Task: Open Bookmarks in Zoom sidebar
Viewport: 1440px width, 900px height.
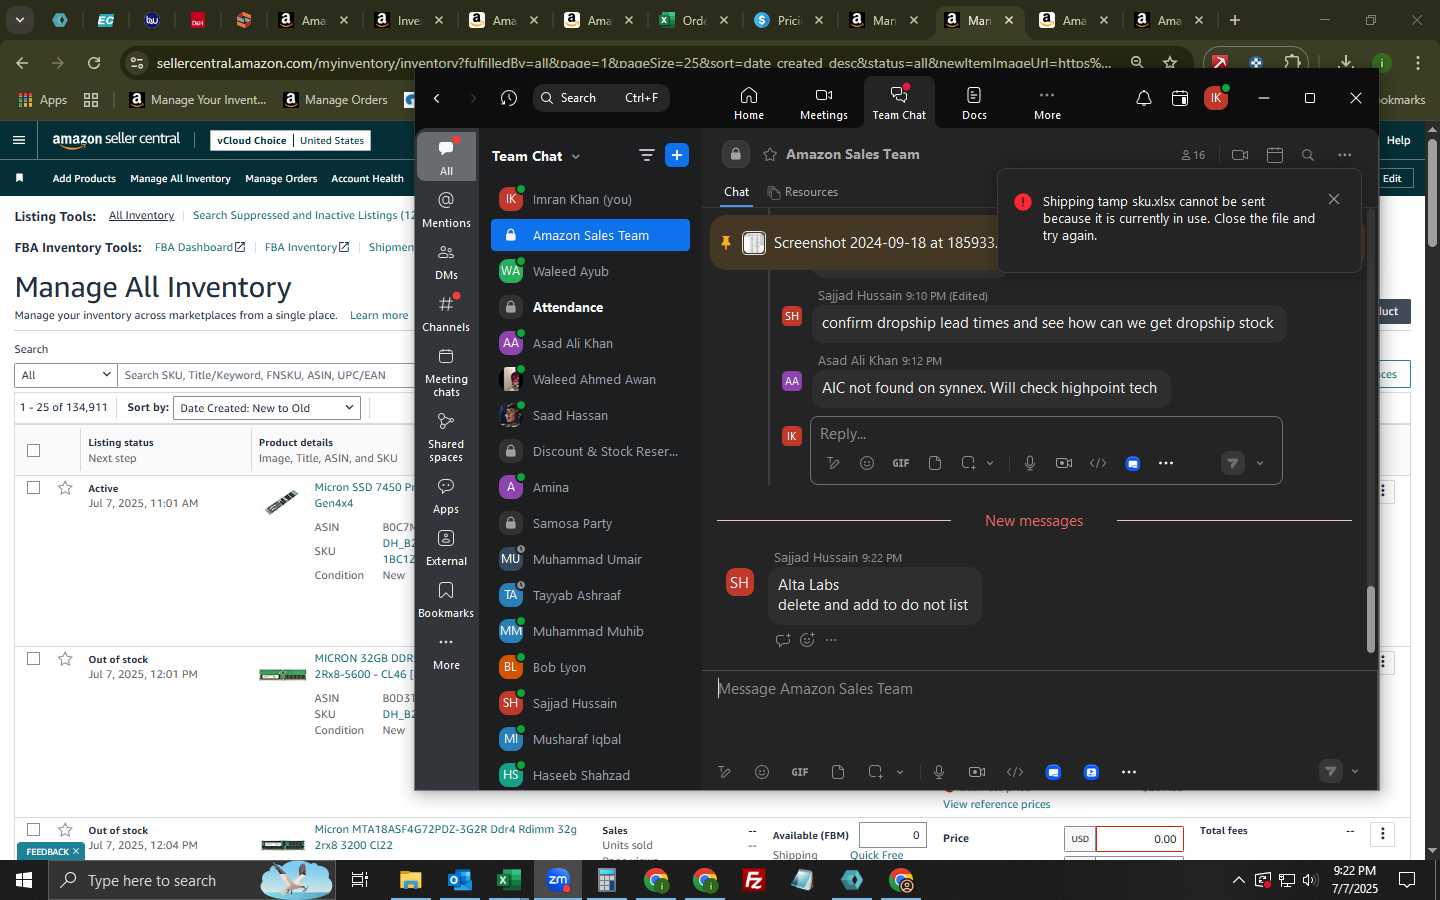Action: pos(446,600)
